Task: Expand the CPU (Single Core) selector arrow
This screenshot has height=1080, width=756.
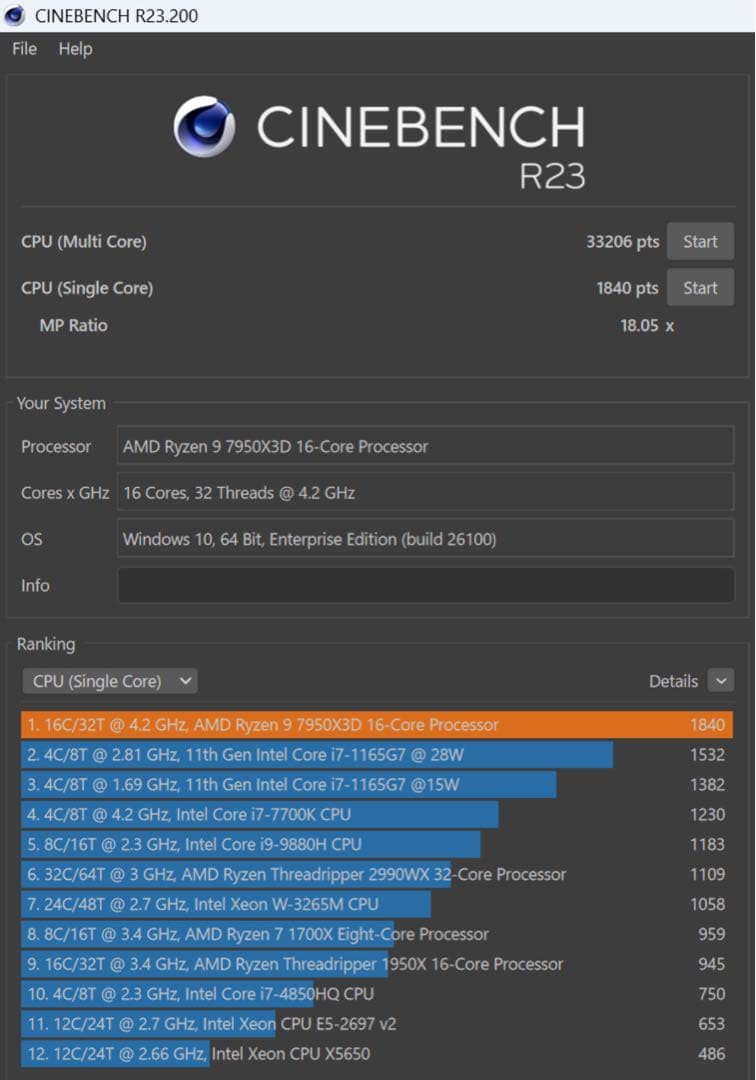Action: pos(184,681)
